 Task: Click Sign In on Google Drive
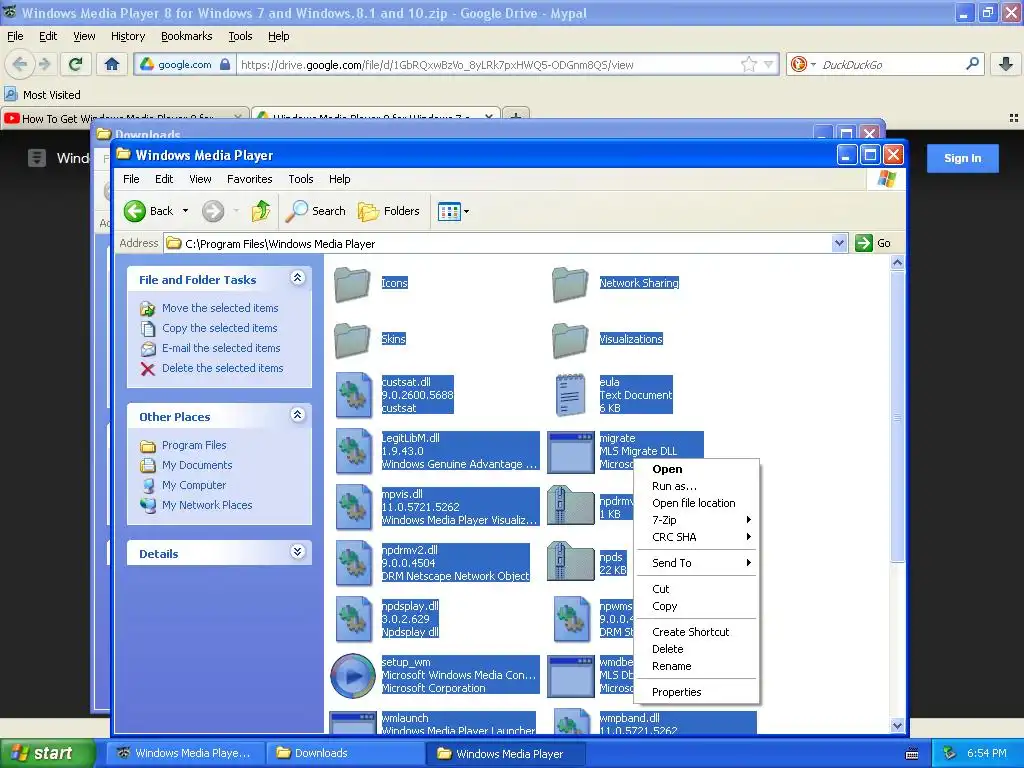pyautogui.click(x=963, y=158)
